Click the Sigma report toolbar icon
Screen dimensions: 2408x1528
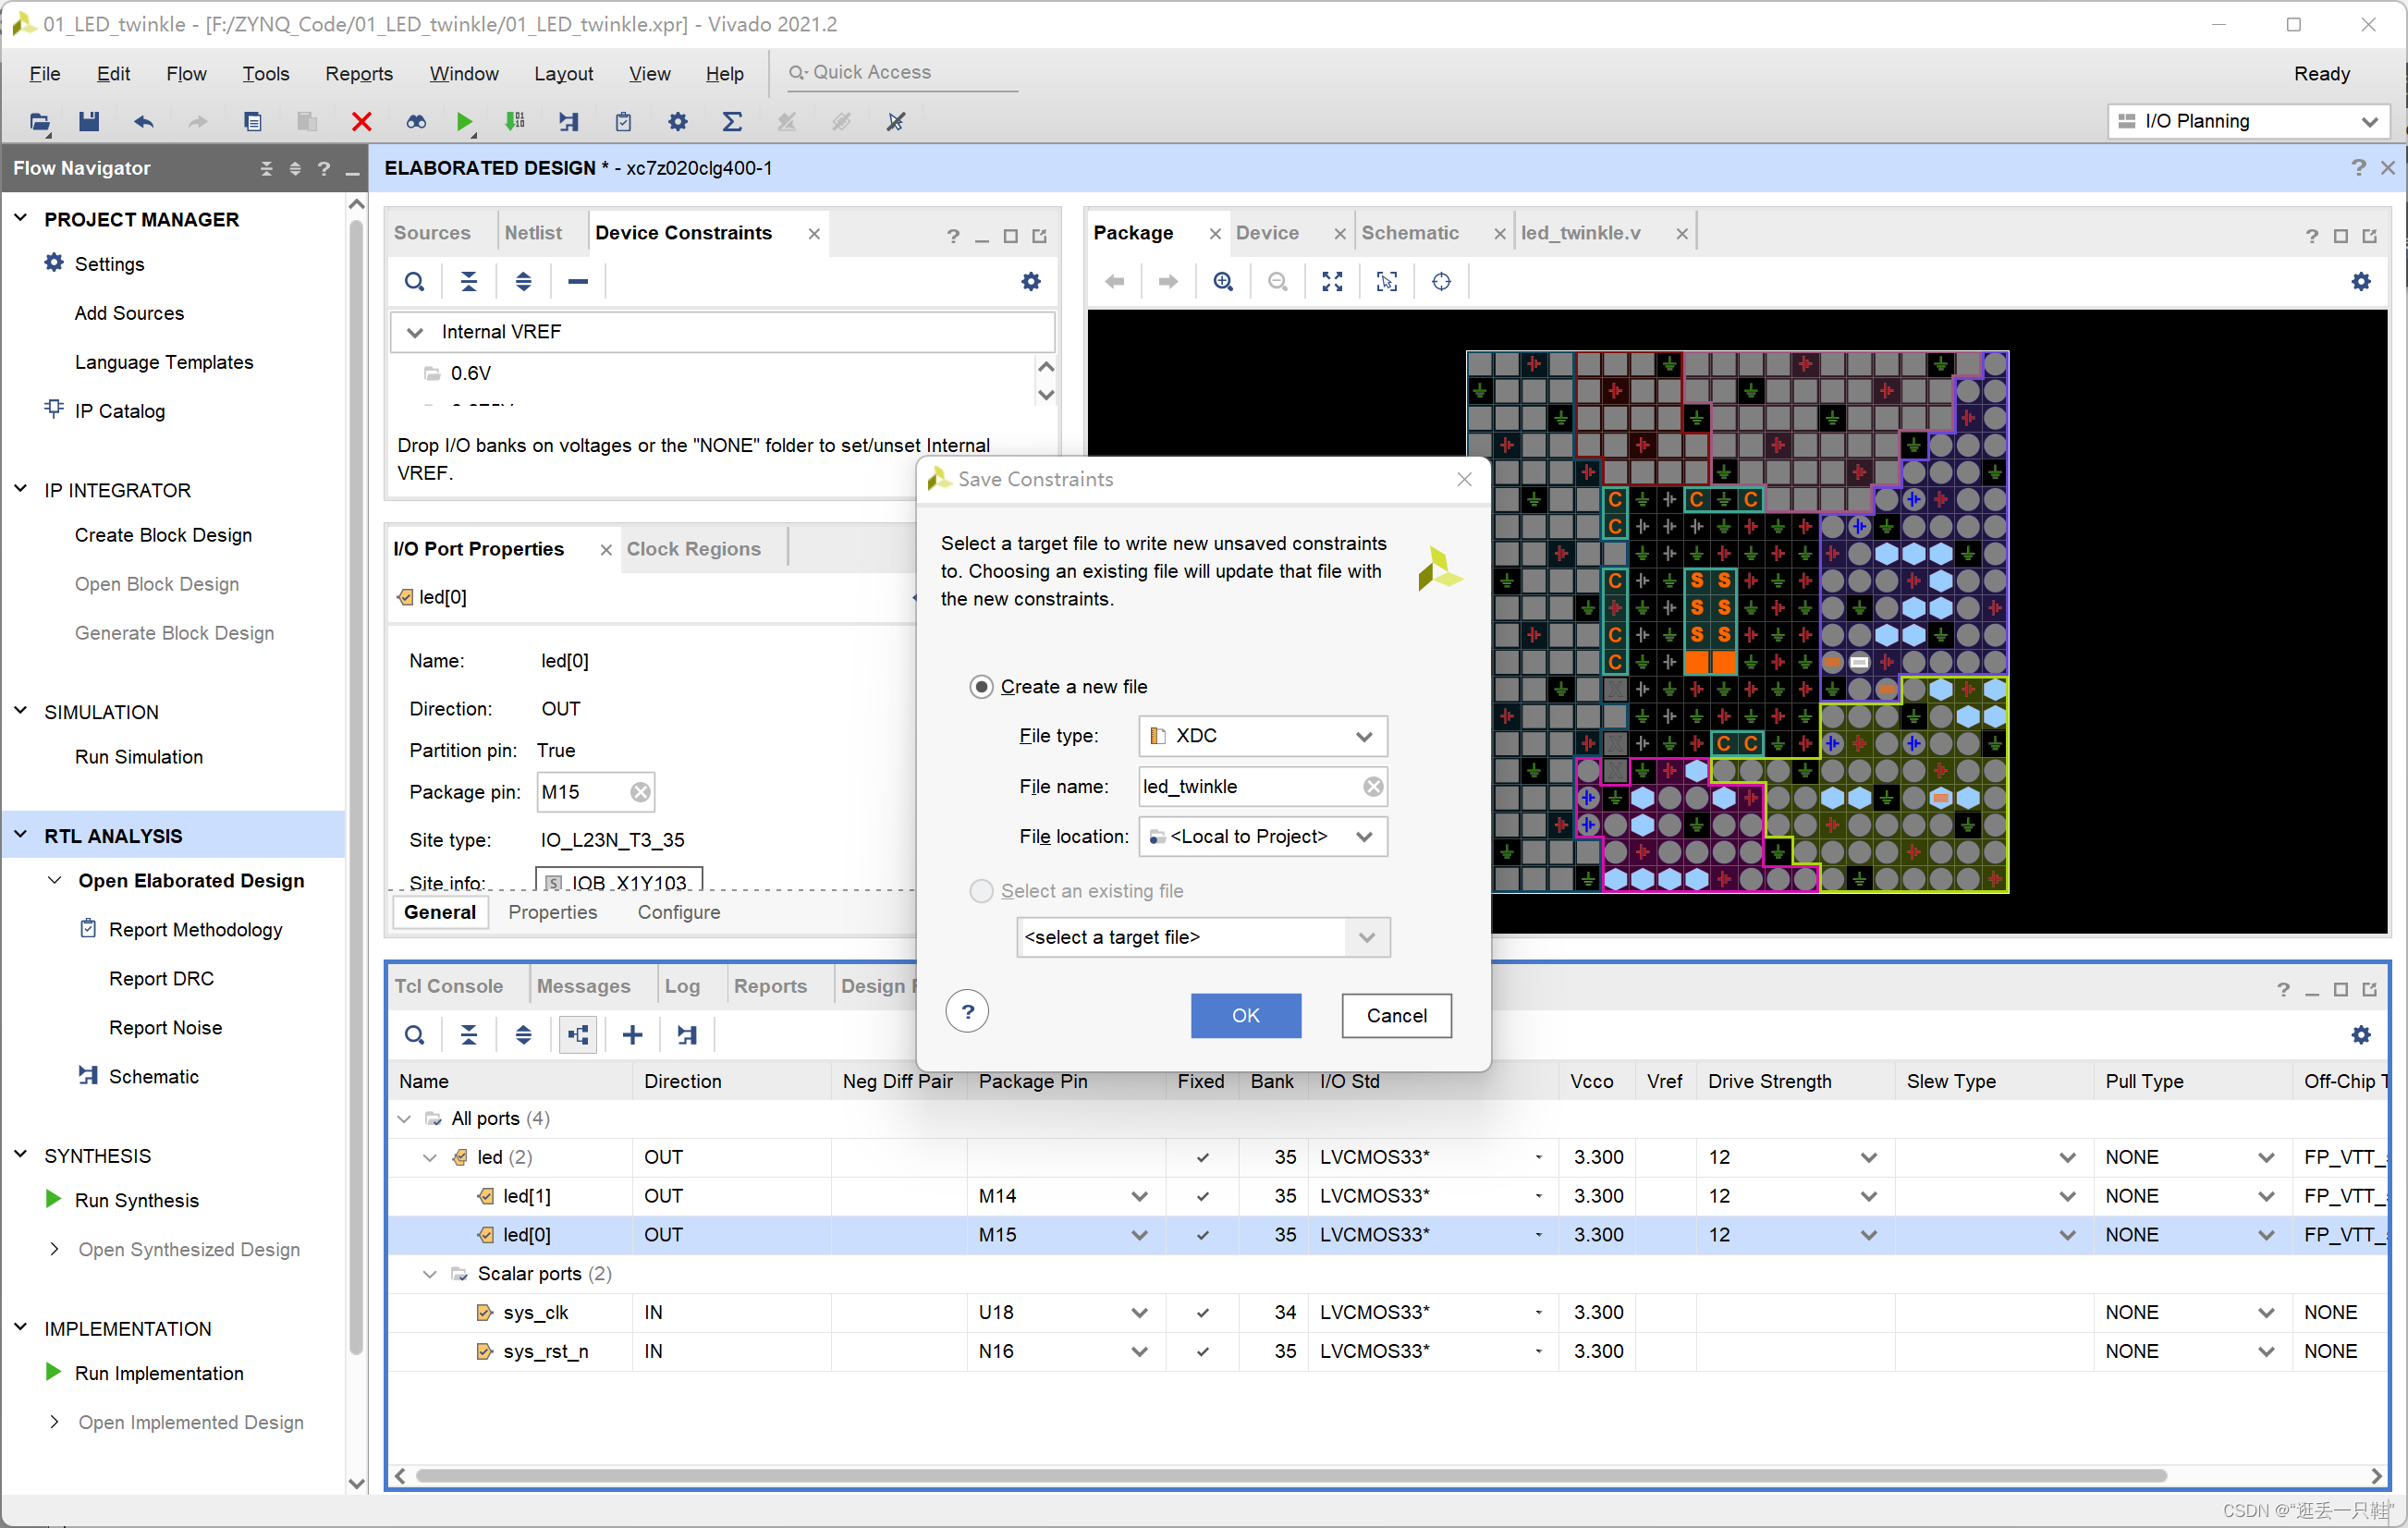[x=732, y=122]
